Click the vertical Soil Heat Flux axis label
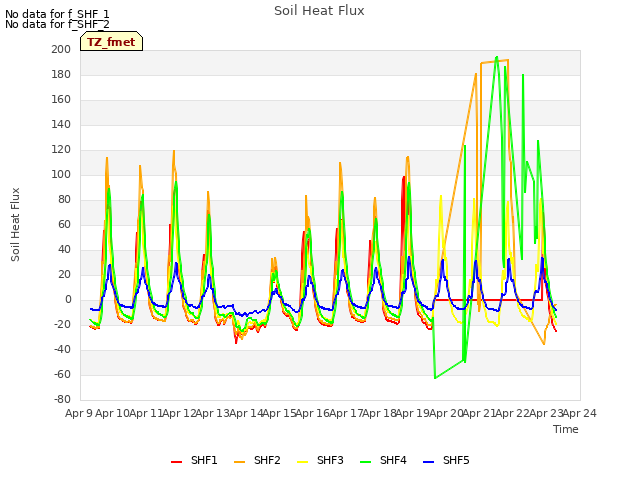 point(15,224)
